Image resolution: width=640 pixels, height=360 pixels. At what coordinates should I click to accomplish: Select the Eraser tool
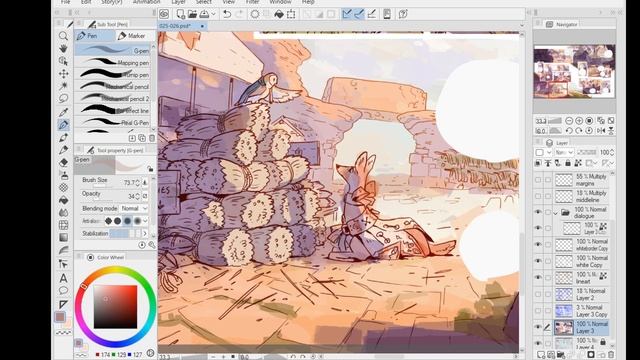click(63, 162)
